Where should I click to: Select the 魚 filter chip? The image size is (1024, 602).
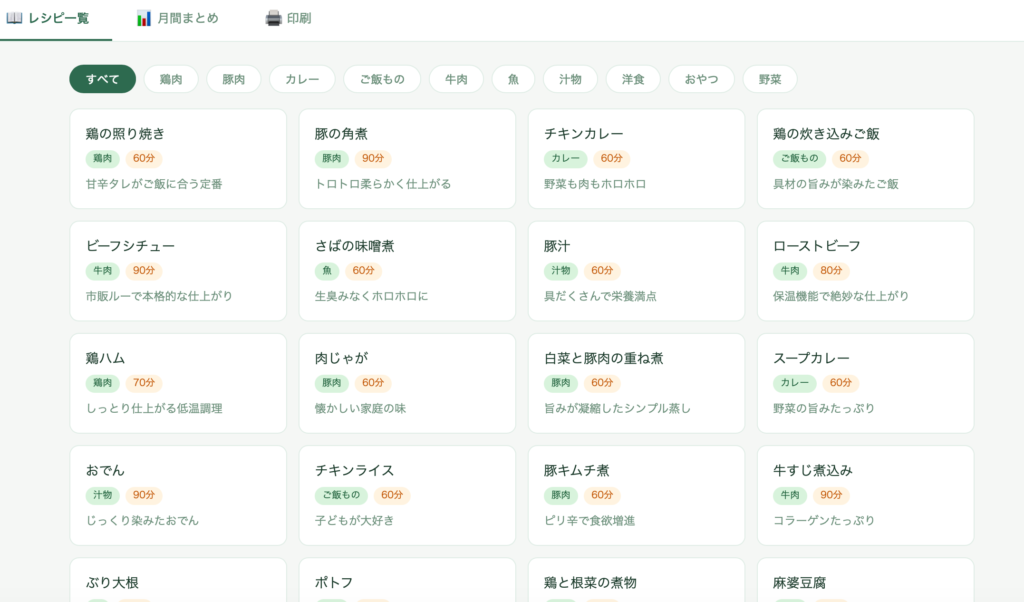513,79
